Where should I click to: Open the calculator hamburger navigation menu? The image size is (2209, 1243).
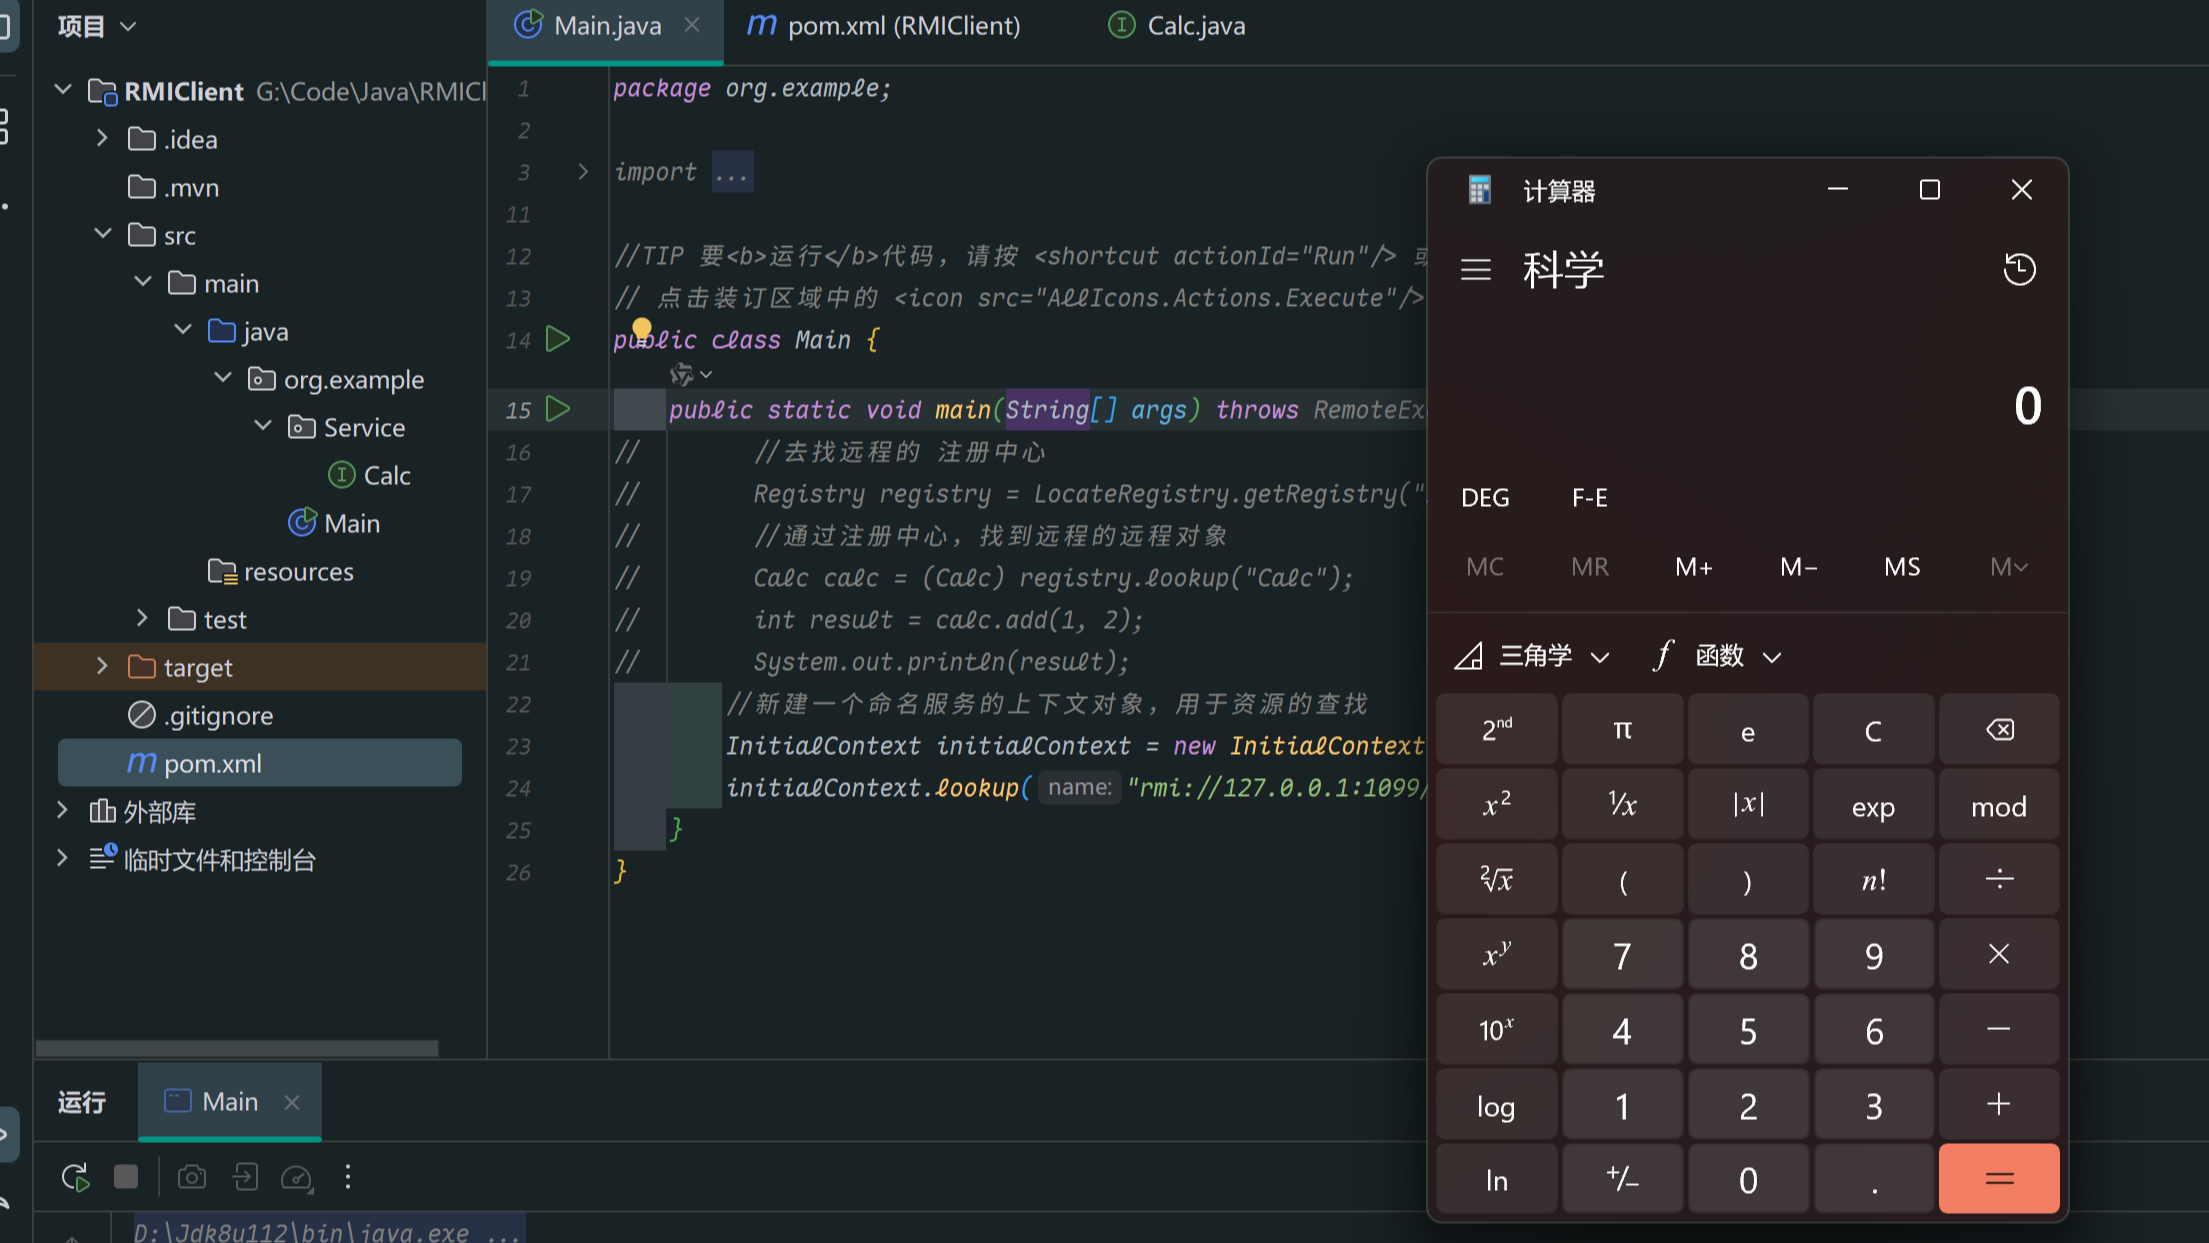tap(1475, 269)
